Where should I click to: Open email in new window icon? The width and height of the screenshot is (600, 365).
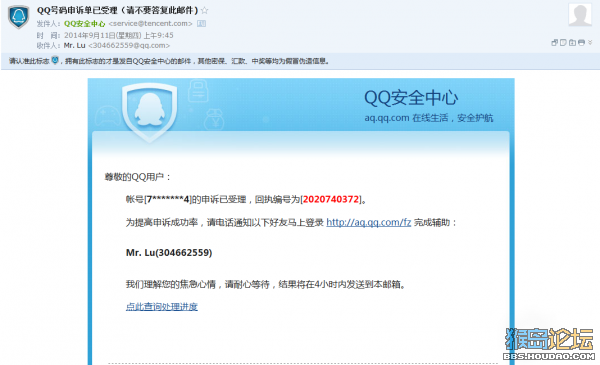[554, 42]
